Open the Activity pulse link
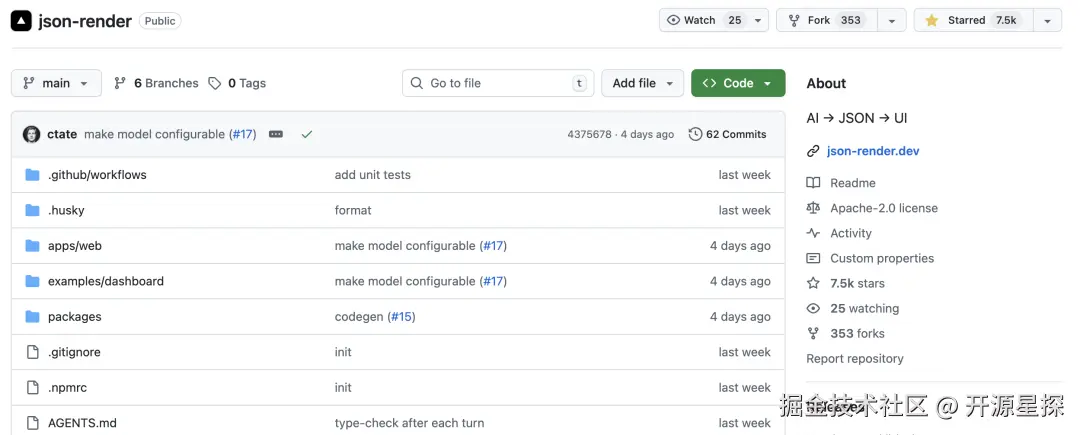Viewport: 1080px width, 435px height. [850, 233]
